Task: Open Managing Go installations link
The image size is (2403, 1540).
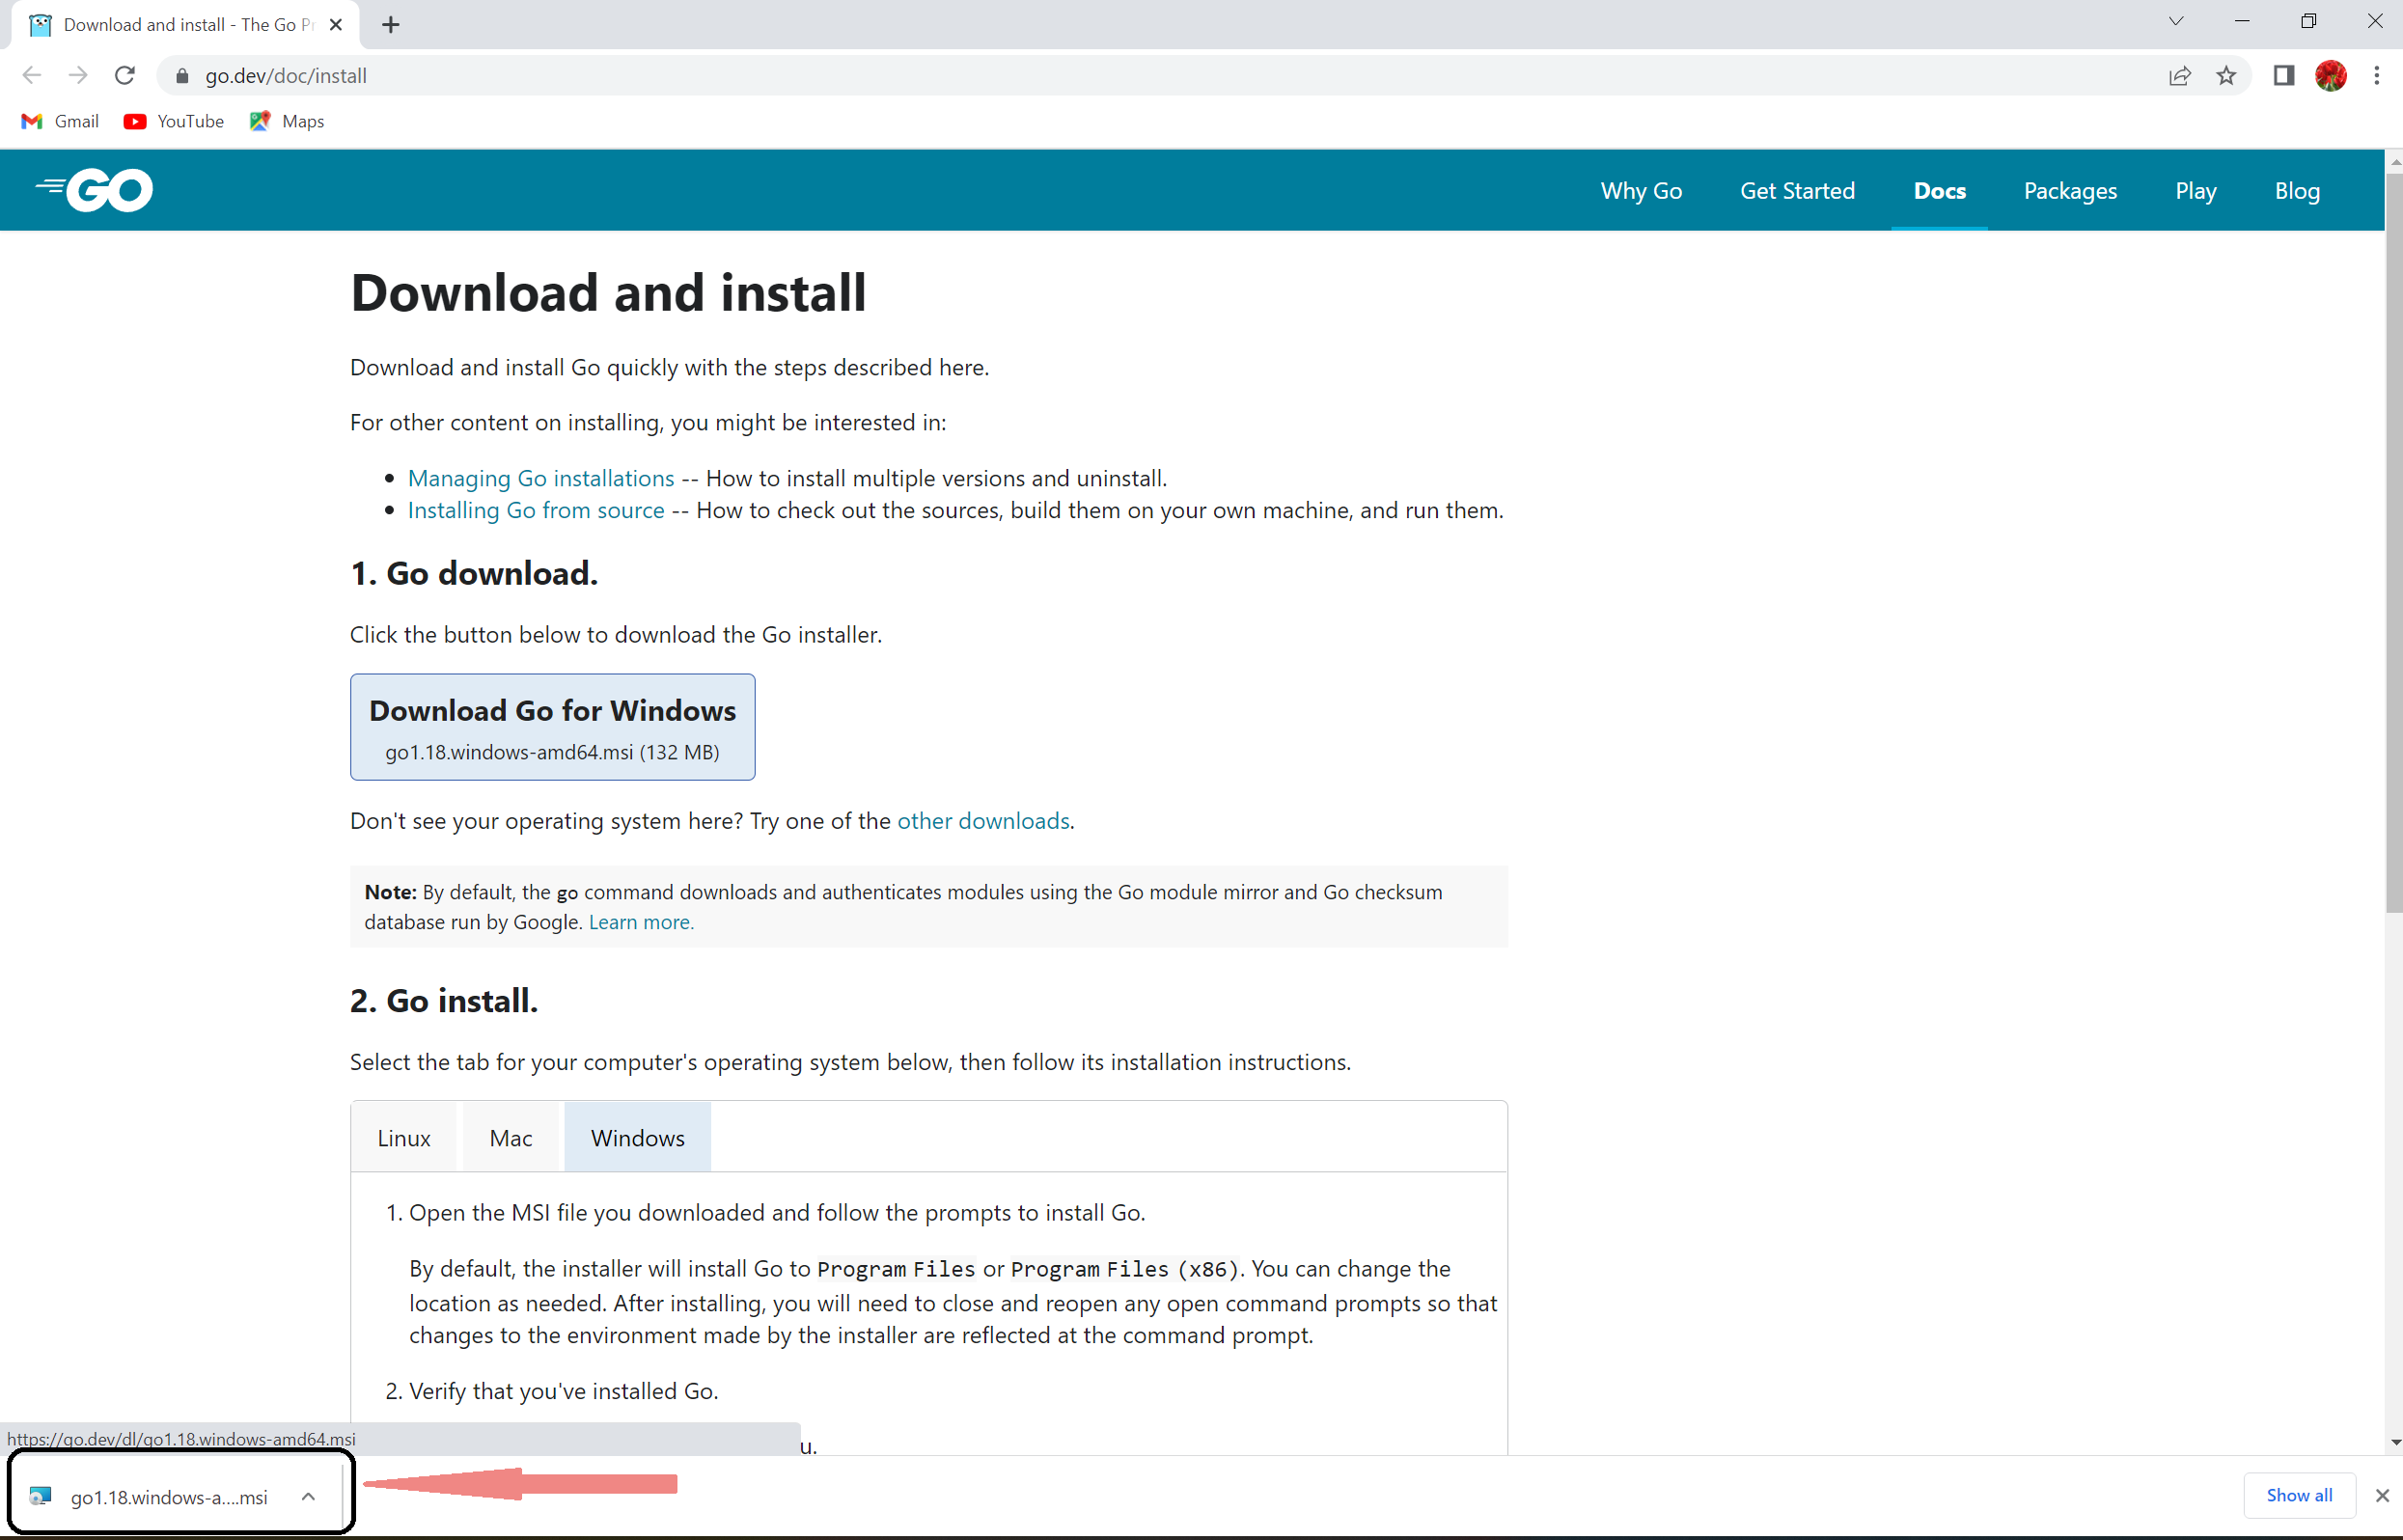Action: point(541,478)
